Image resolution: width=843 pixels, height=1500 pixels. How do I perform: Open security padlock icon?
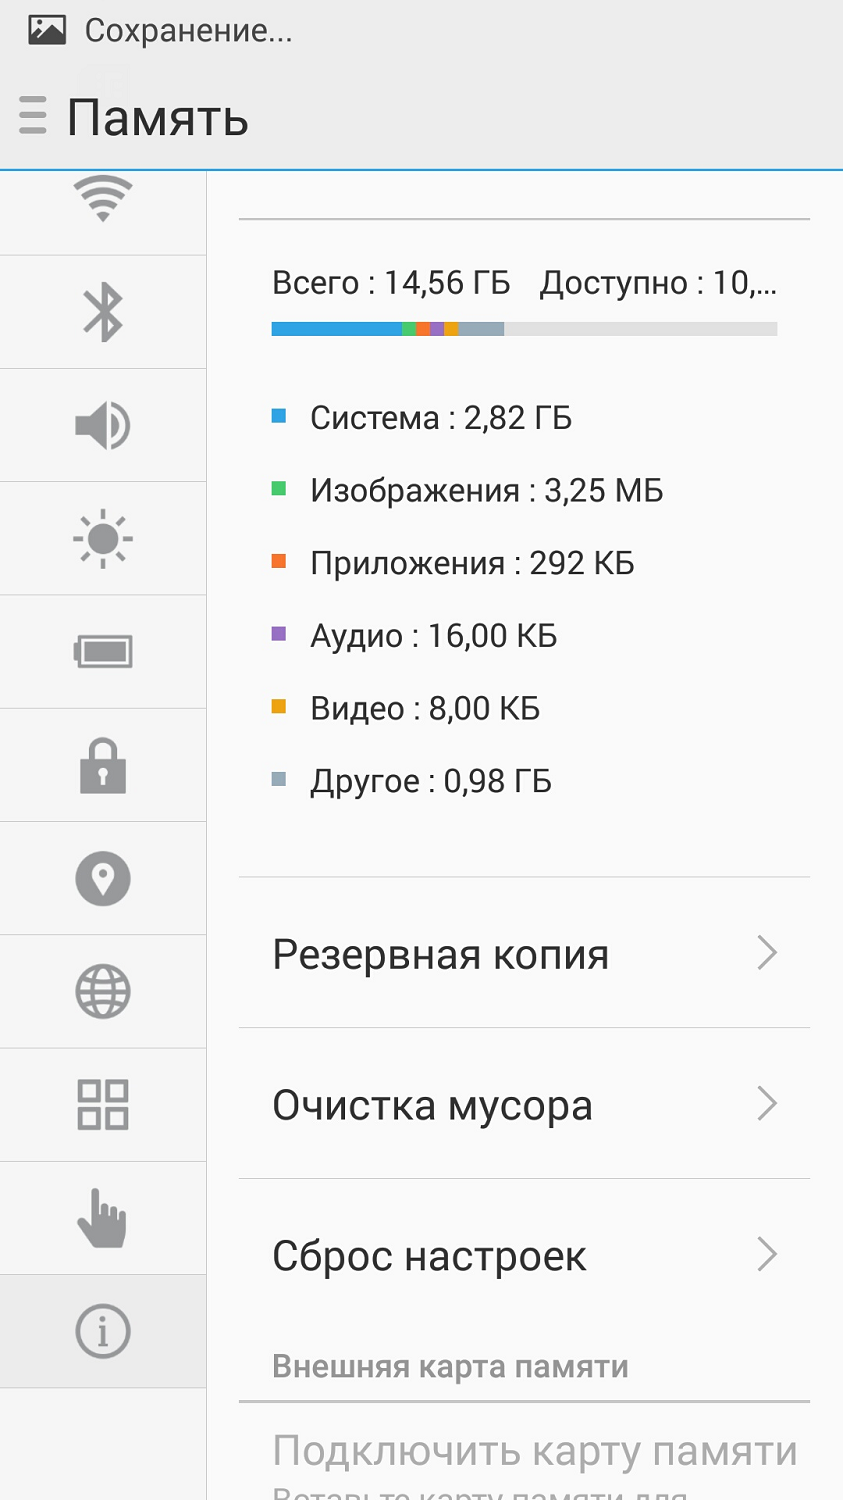(x=103, y=766)
